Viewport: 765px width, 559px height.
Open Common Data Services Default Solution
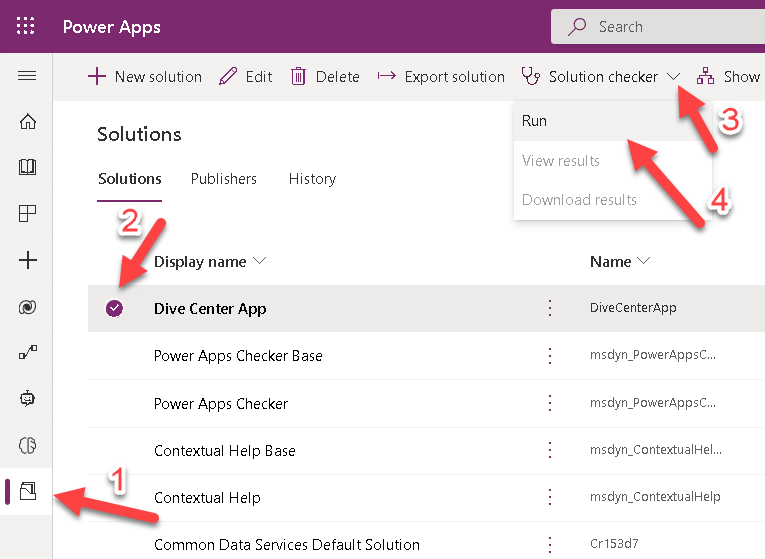pos(287,544)
